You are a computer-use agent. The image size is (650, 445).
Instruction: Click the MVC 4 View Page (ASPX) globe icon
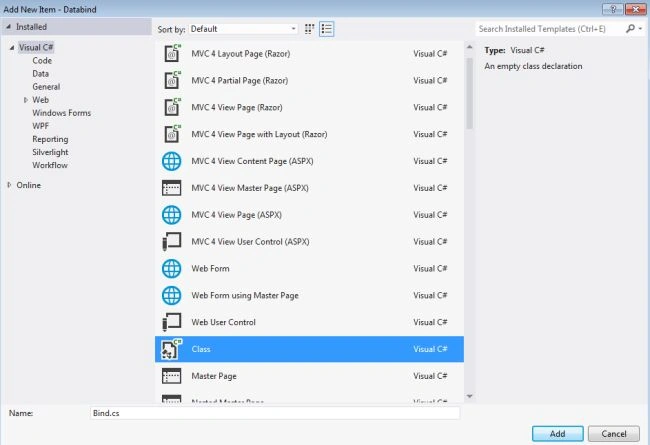(x=172, y=215)
